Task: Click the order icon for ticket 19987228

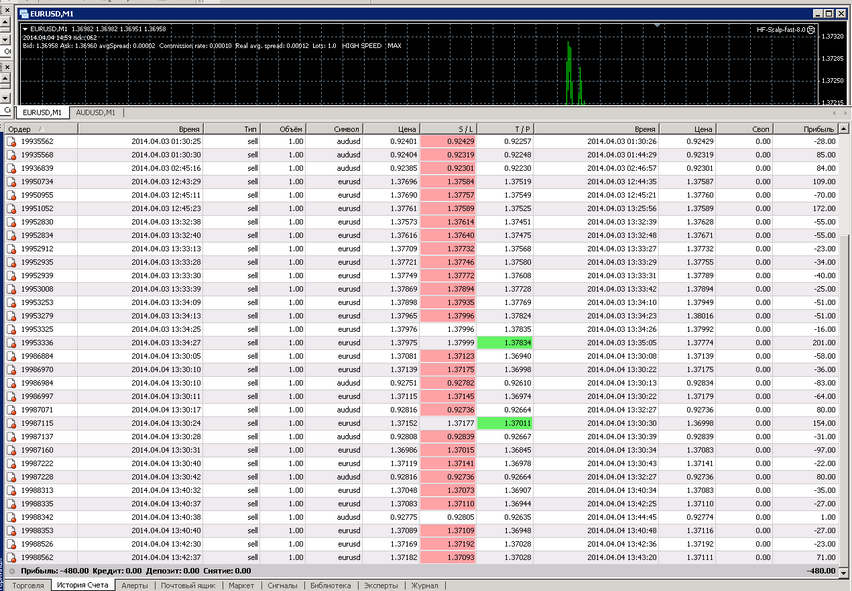Action: (11, 477)
